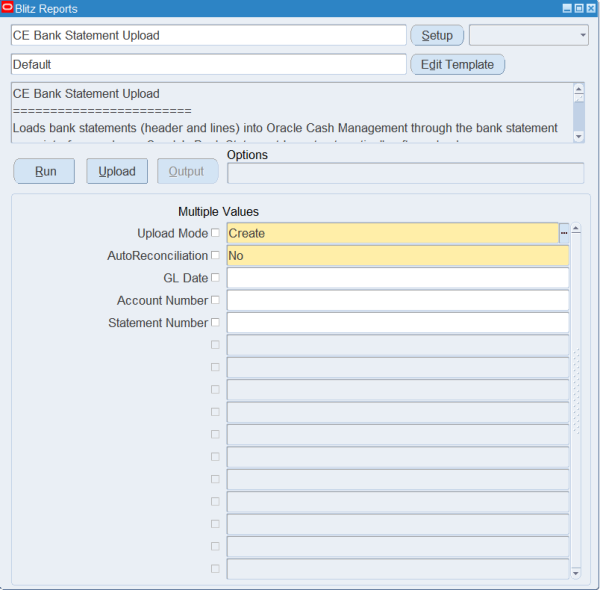The image size is (600, 590).
Task: Tick the Statement Number multiple values checkbox
Action: (x=215, y=322)
